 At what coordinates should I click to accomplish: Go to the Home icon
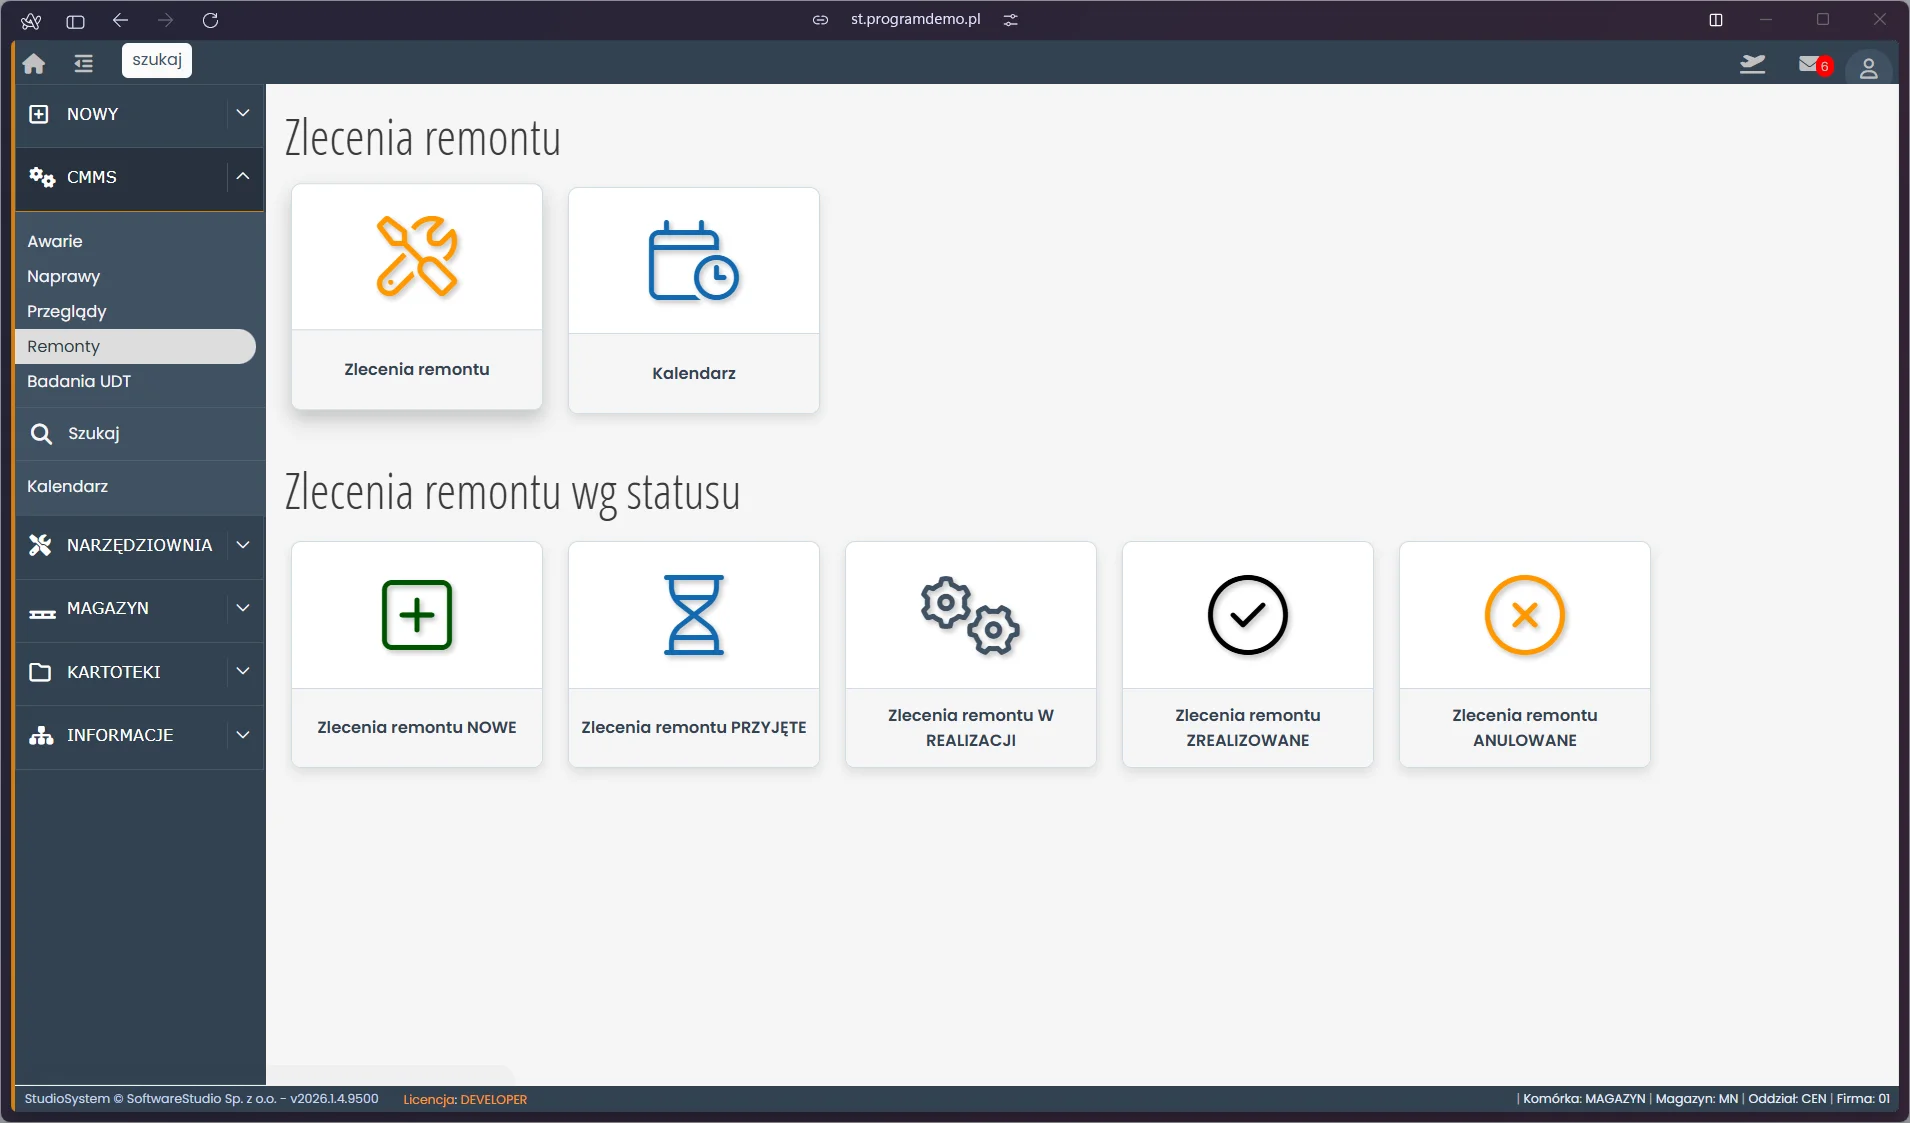[x=34, y=64]
